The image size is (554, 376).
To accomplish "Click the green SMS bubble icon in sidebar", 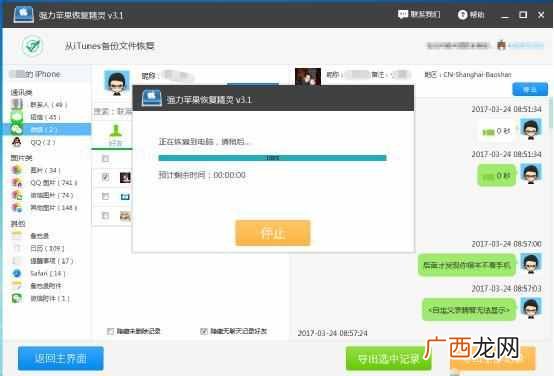I will [x=17, y=116].
